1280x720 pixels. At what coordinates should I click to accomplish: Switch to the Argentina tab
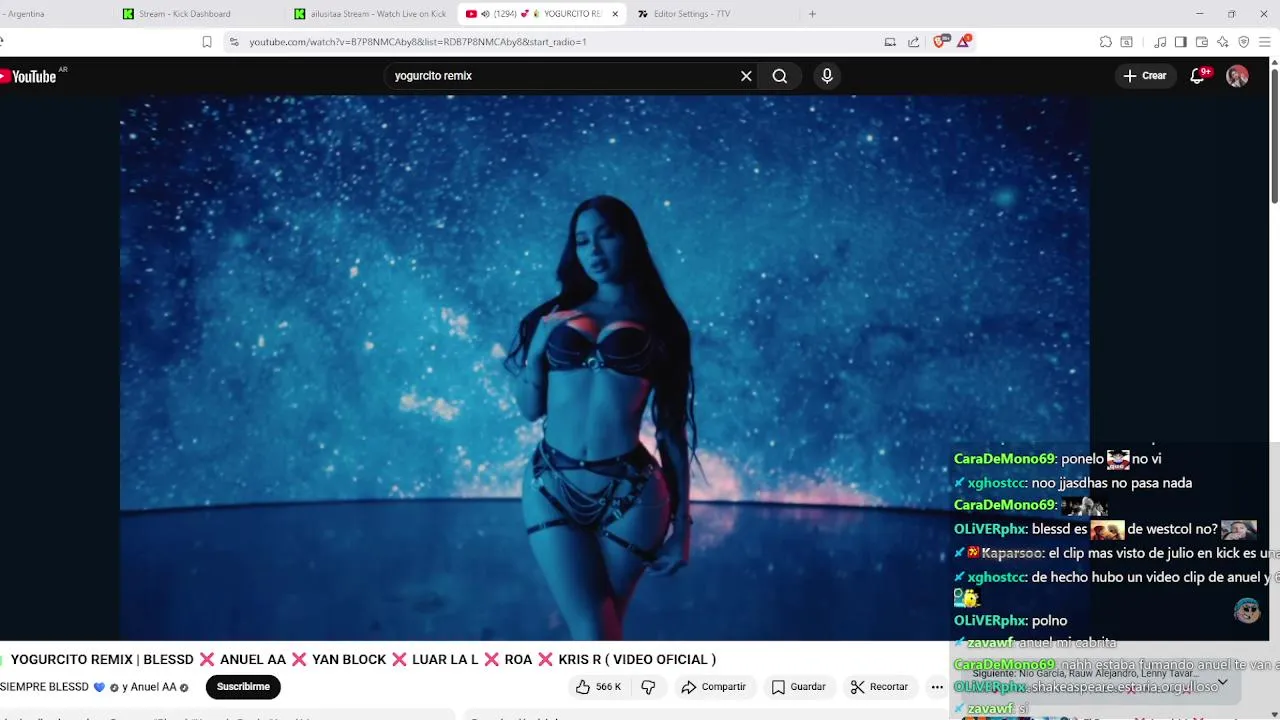(x=55, y=14)
